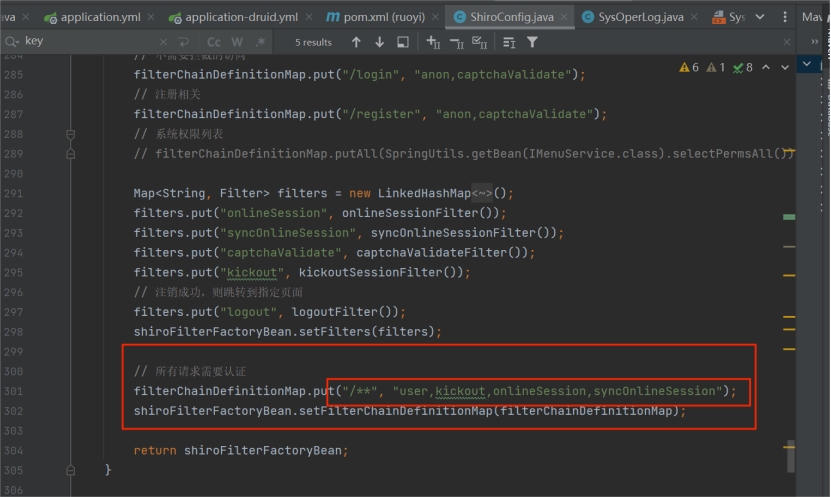Toggle Words (W) search option
The image size is (831, 497).
pos(237,42)
